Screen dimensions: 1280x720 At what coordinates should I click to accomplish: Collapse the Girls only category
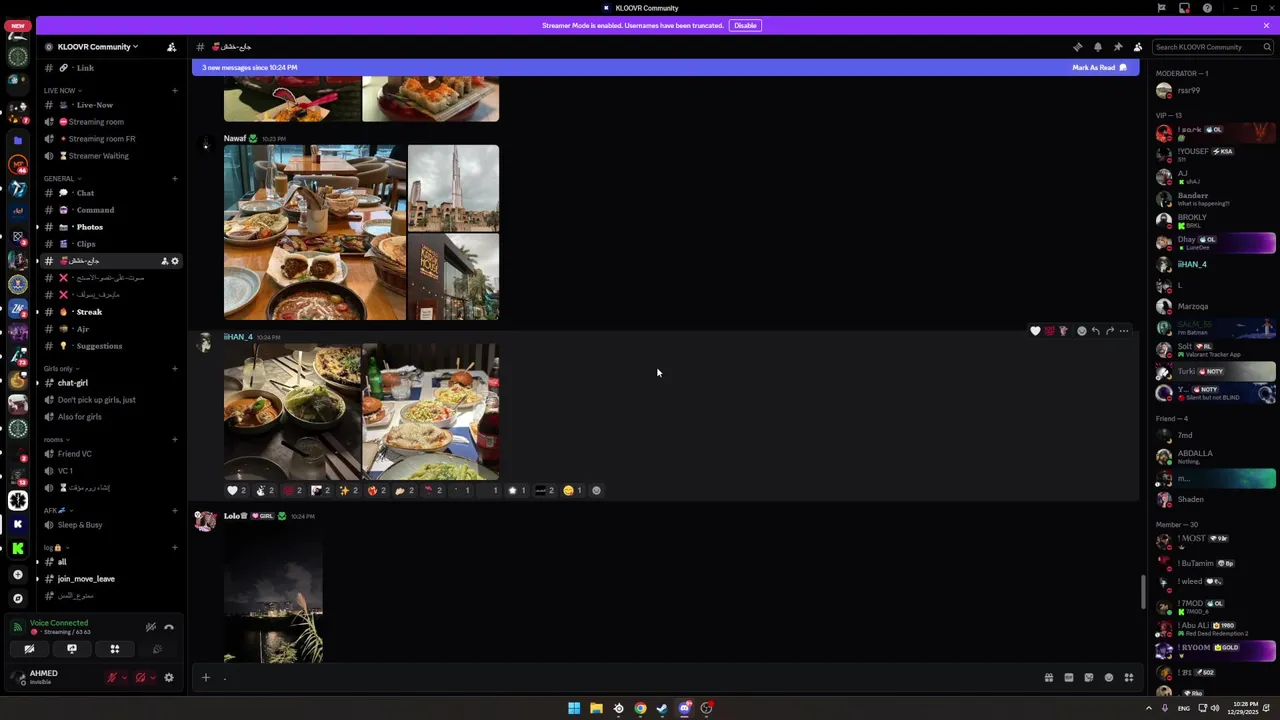click(x=61, y=368)
